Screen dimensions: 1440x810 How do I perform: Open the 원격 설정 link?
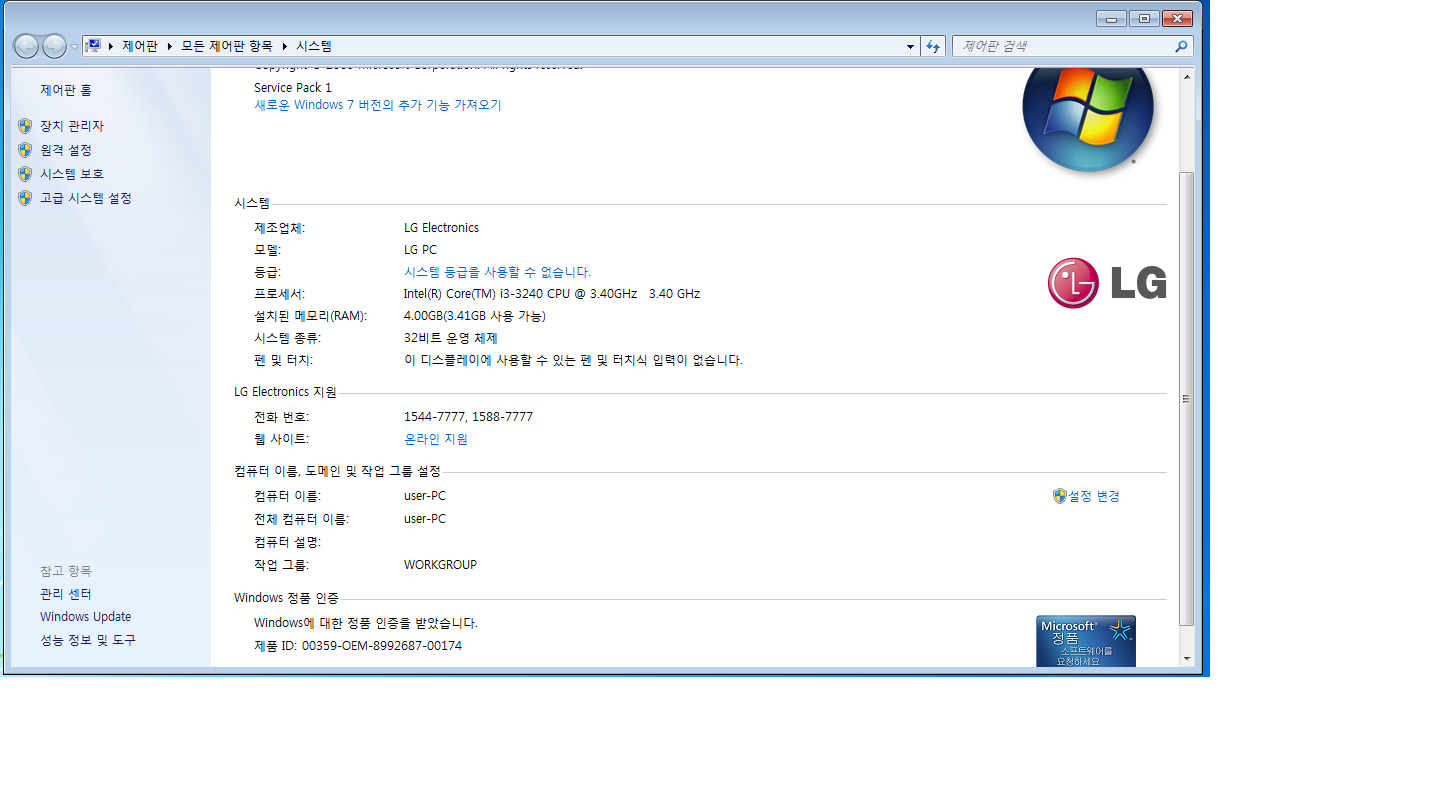pos(66,150)
